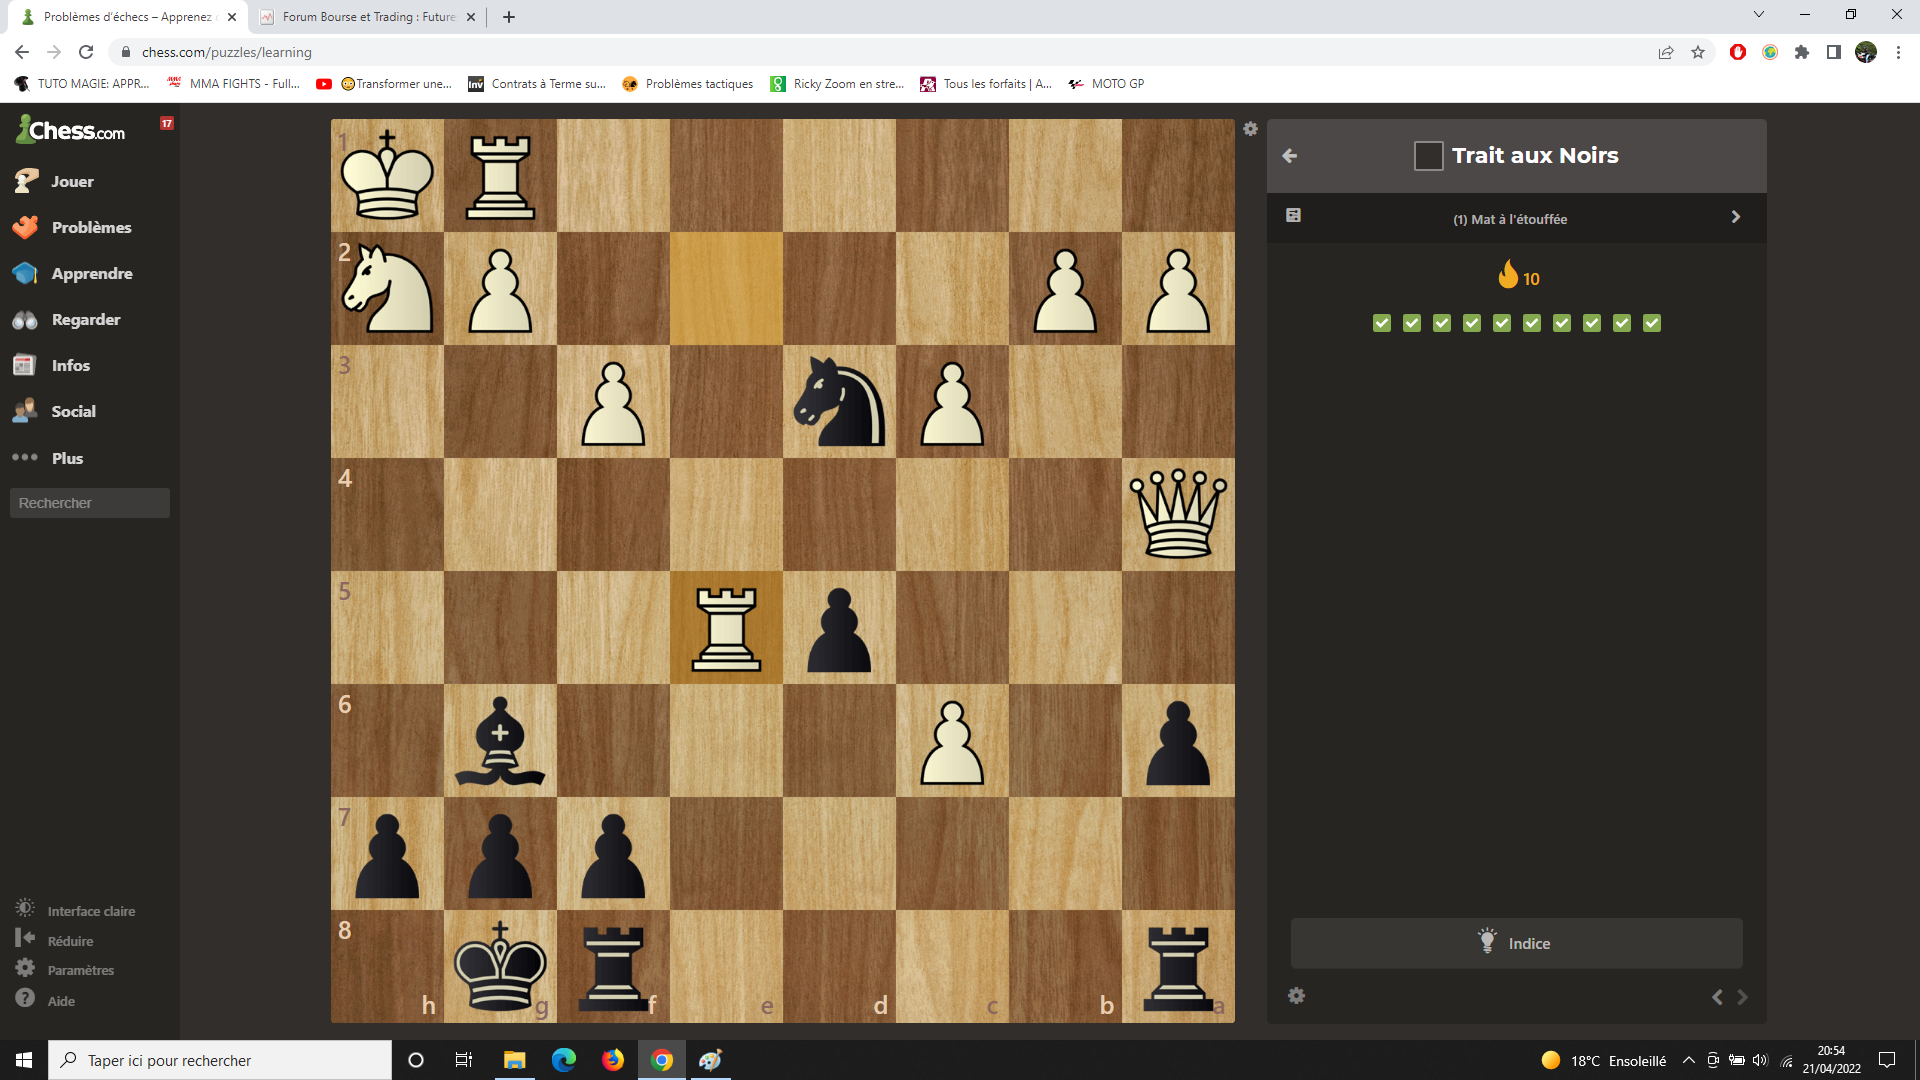Click the first green solved checkmark
1920x1080 pixels.
tap(1382, 323)
